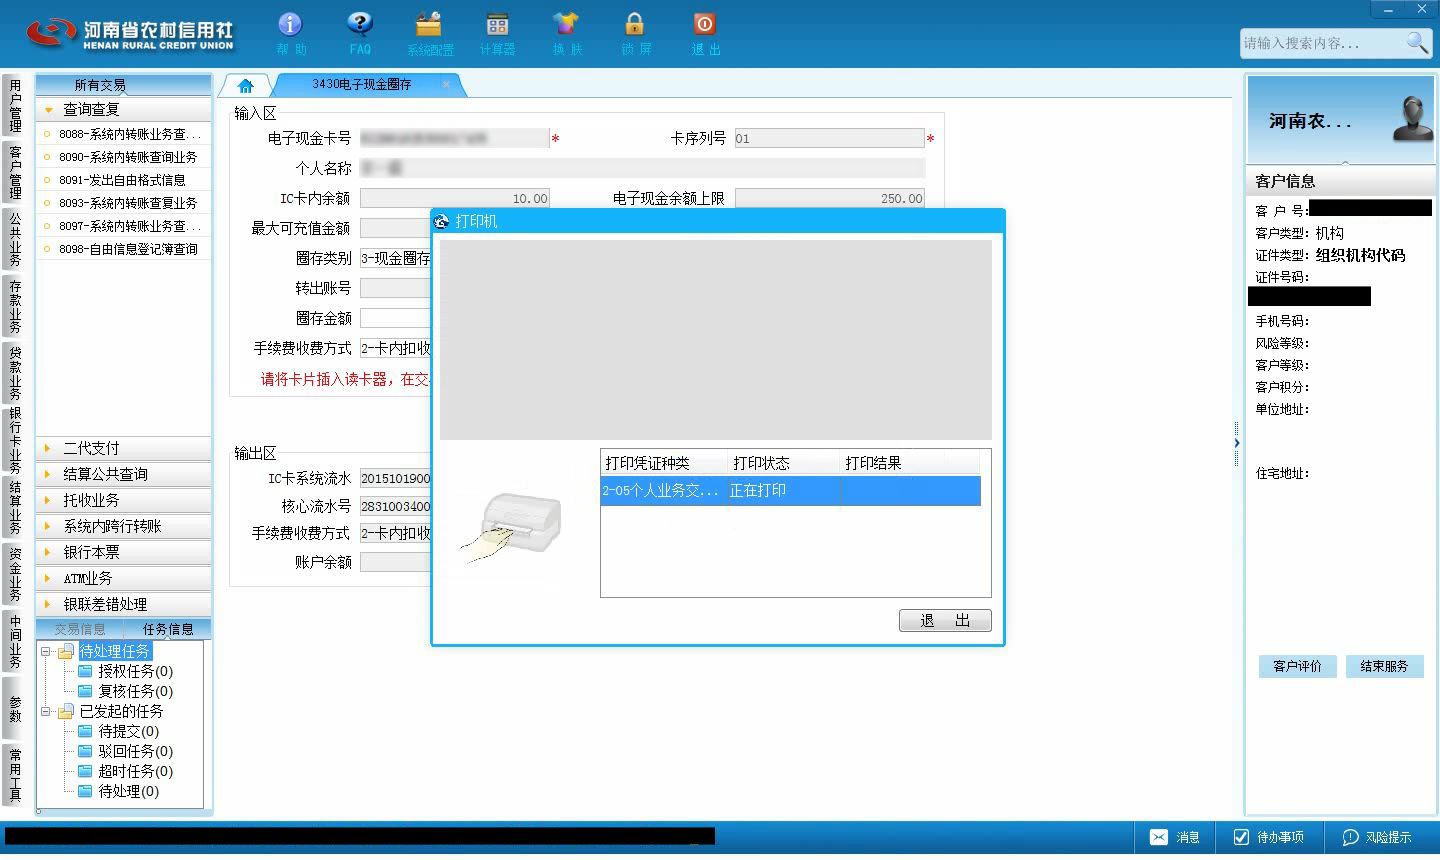Expand the 银联差错处理 group
This screenshot has height=860, width=1440.
coord(124,604)
